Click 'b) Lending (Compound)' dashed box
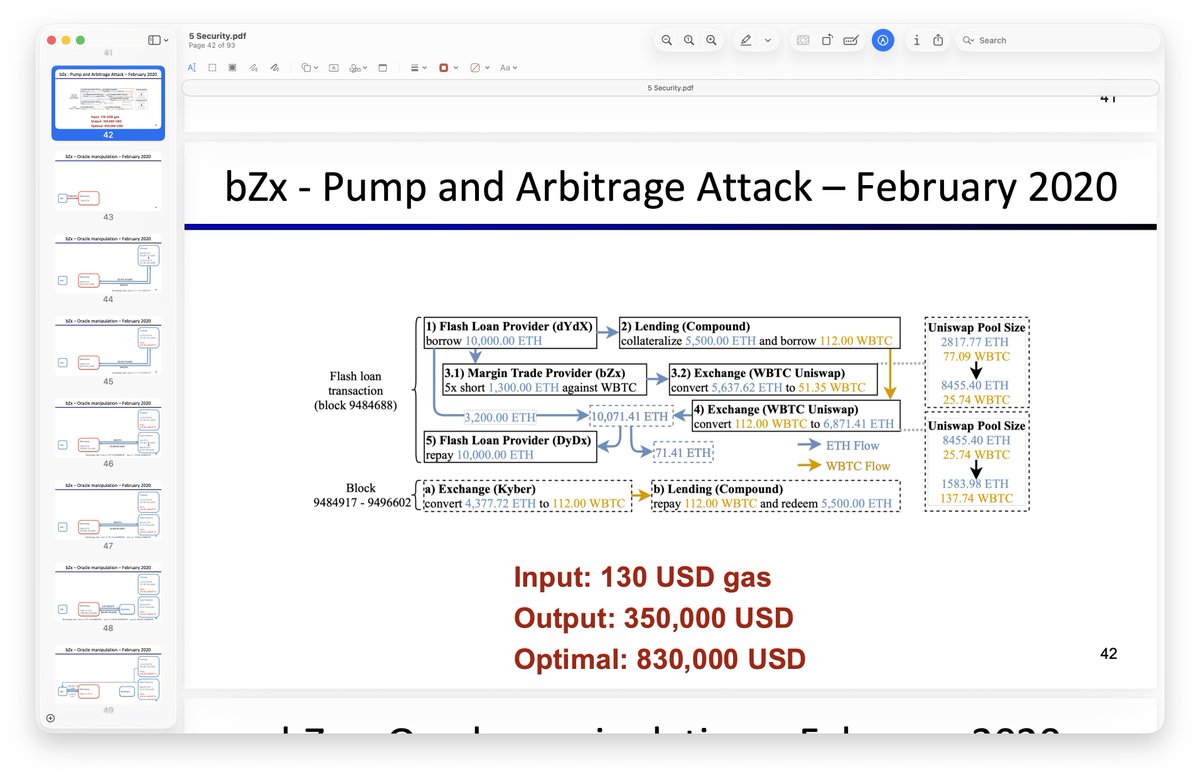This screenshot has height=780, width=1200. coord(775,496)
